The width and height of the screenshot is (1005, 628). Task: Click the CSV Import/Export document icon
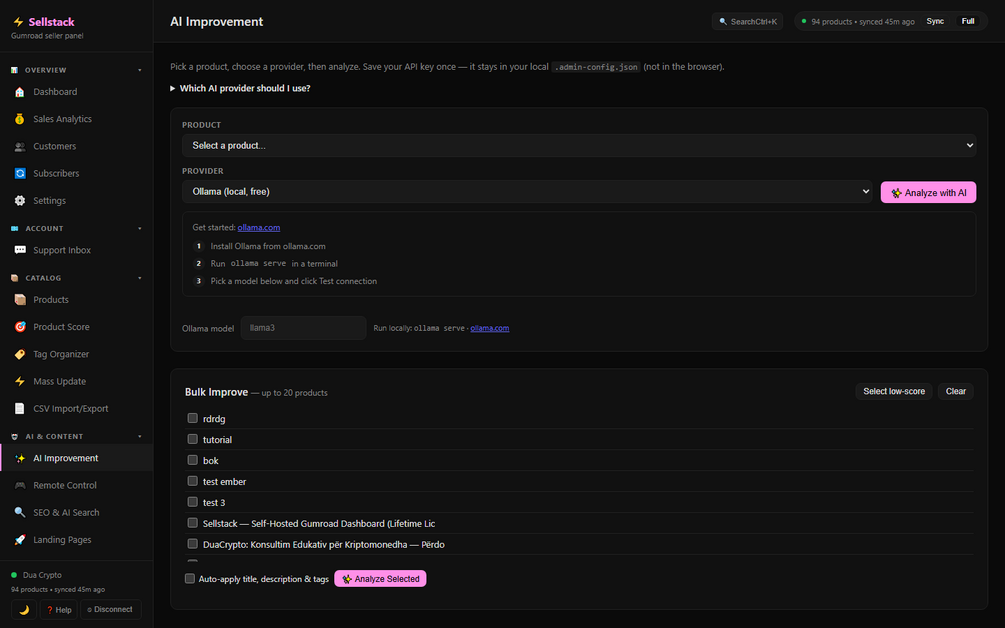pyautogui.click(x=20, y=409)
